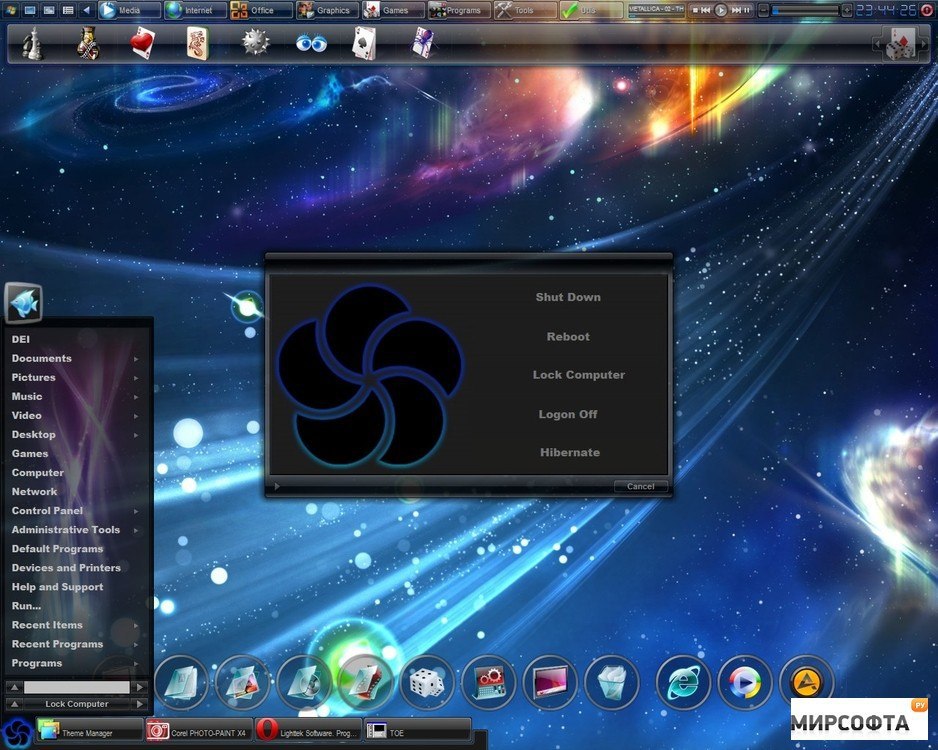Skip to next track in player
Screen dimensions: 938x750
[736, 10]
